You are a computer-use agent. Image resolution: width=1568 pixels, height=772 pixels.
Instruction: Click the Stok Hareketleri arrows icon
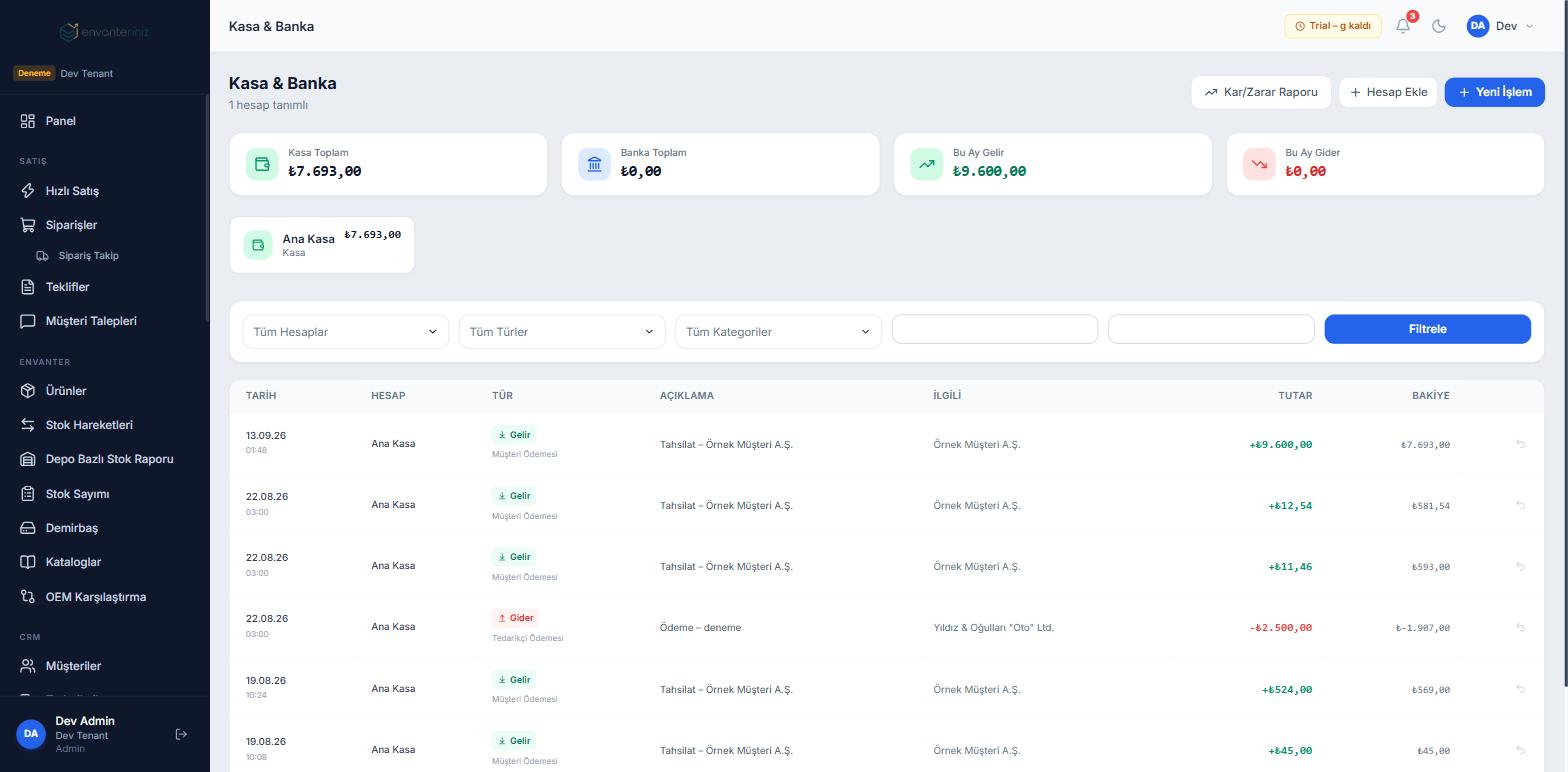[28, 425]
